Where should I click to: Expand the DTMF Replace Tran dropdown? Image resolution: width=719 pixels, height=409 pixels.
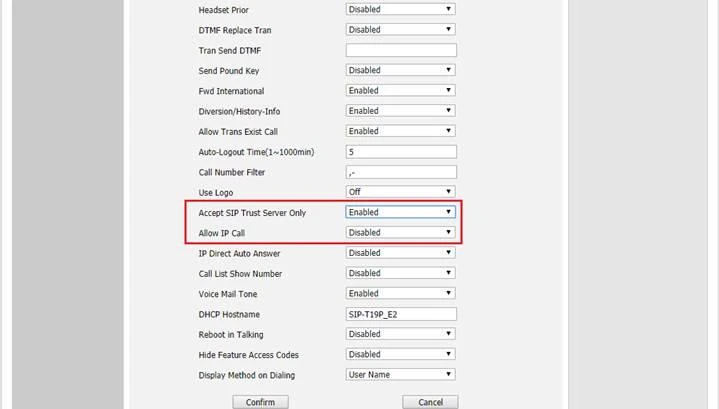point(400,30)
